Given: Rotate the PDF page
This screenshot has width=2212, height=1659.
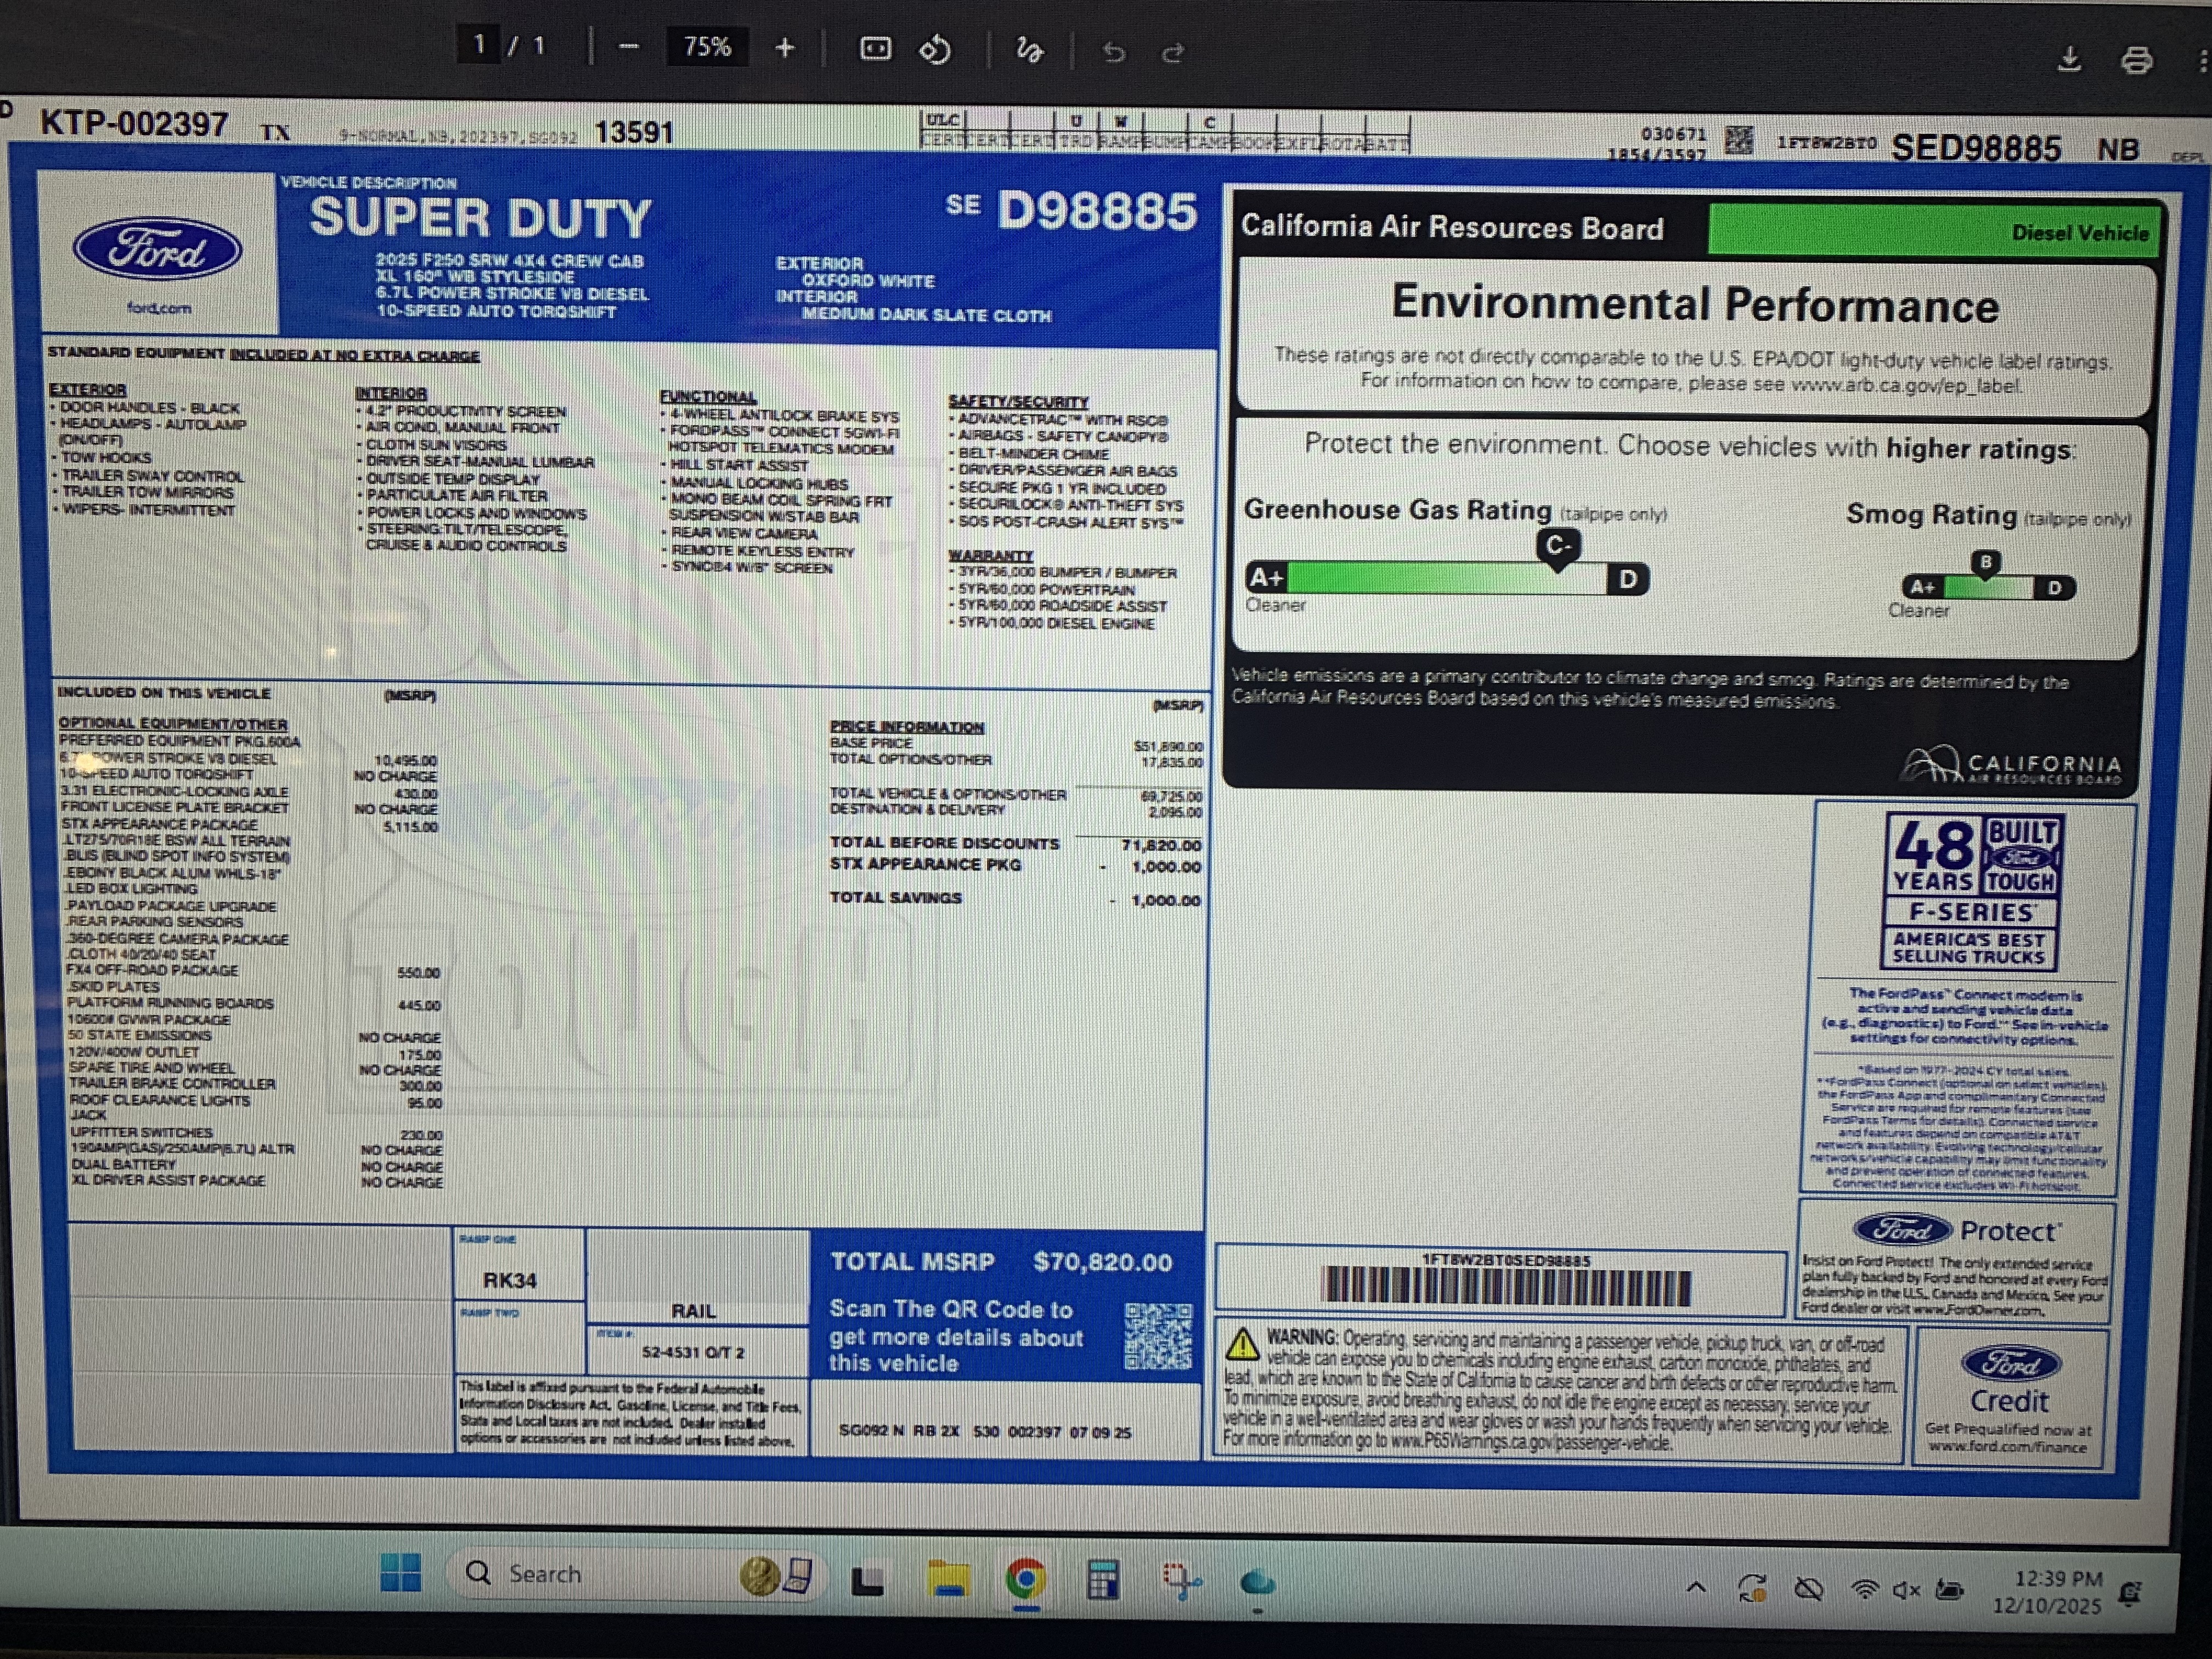Looking at the screenshot, I should coord(935,49).
